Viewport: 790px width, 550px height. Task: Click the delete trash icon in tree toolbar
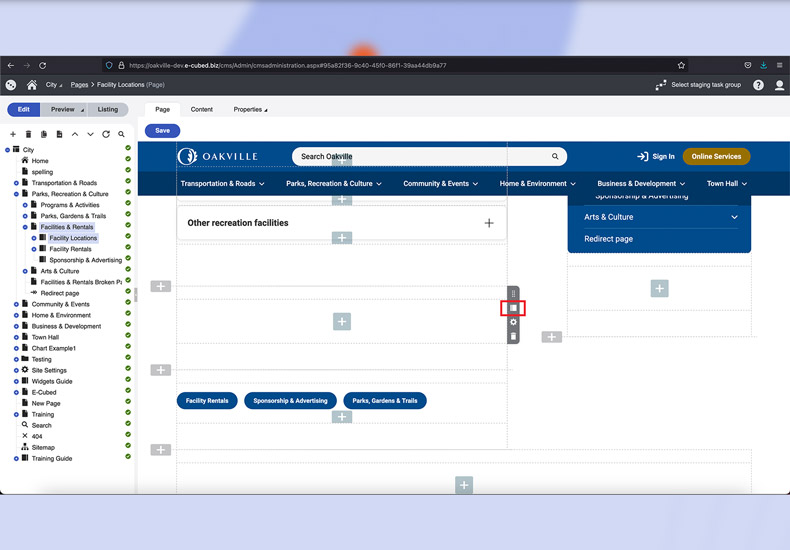[29, 134]
